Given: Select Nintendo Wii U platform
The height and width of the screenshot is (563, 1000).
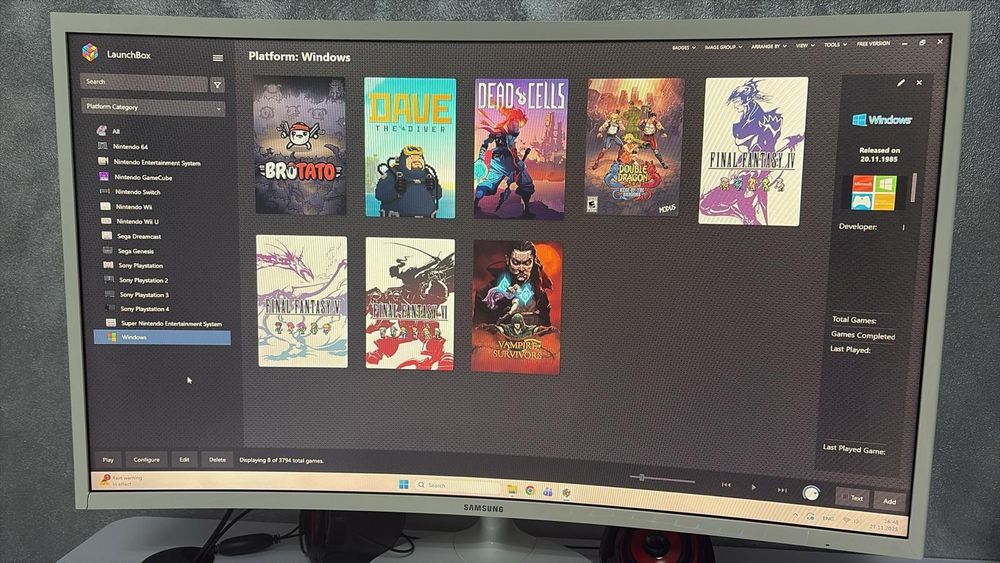Looking at the screenshot, I should [x=137, y=221].
